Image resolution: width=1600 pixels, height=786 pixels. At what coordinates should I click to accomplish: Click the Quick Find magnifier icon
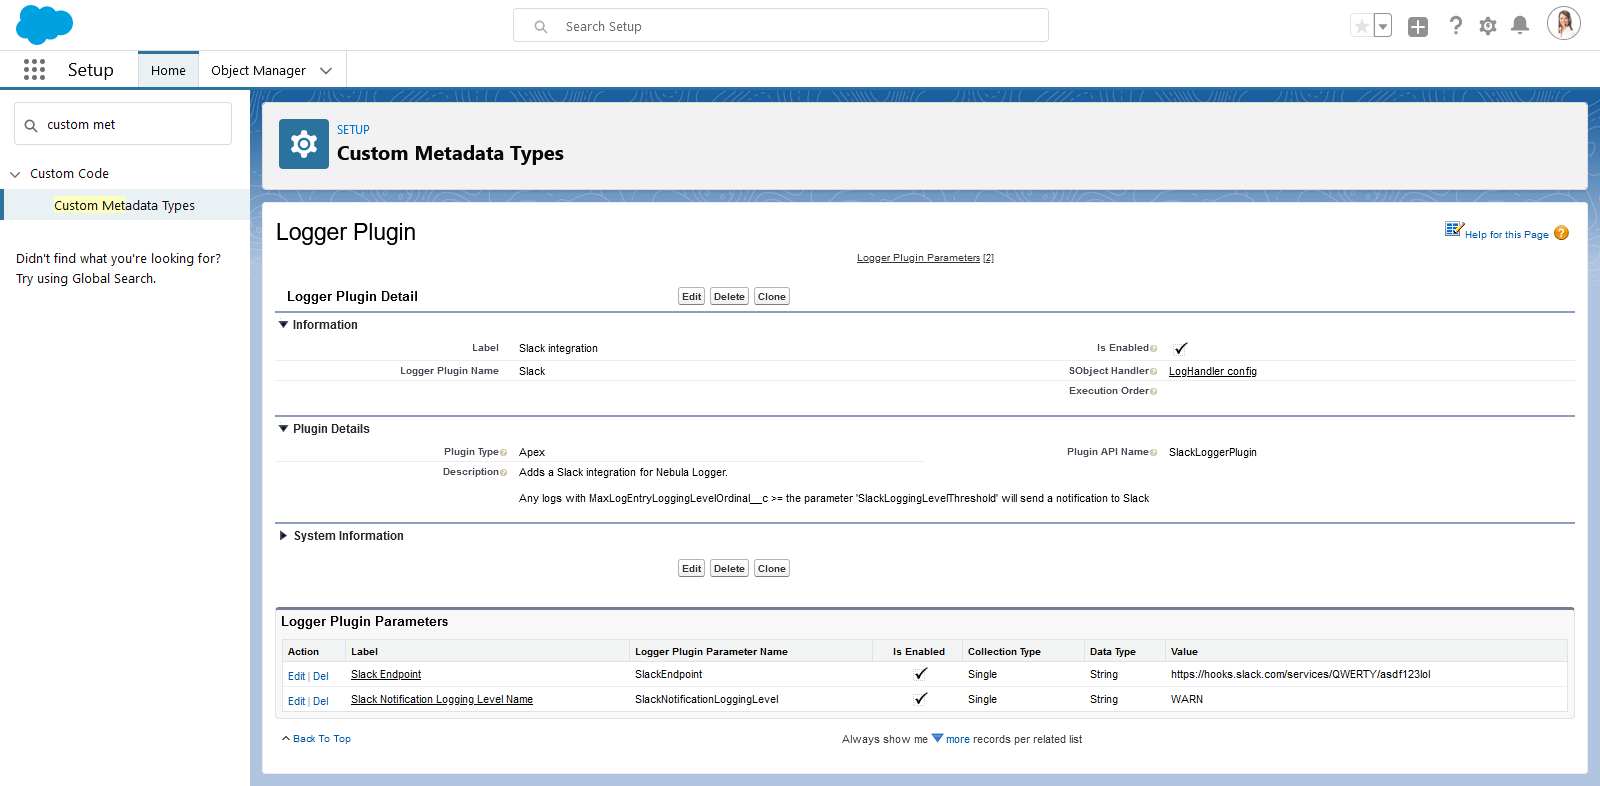click(x=31, y=125)
